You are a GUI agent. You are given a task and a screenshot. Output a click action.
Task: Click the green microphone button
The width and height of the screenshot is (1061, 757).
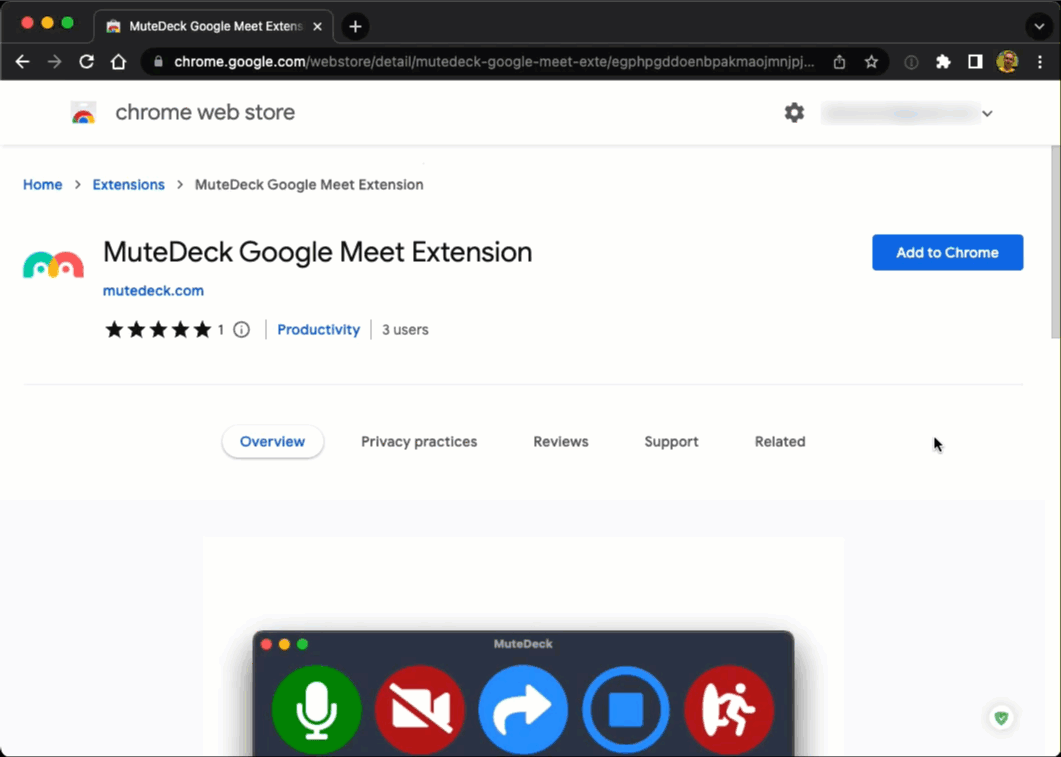[x=317, y=710]
